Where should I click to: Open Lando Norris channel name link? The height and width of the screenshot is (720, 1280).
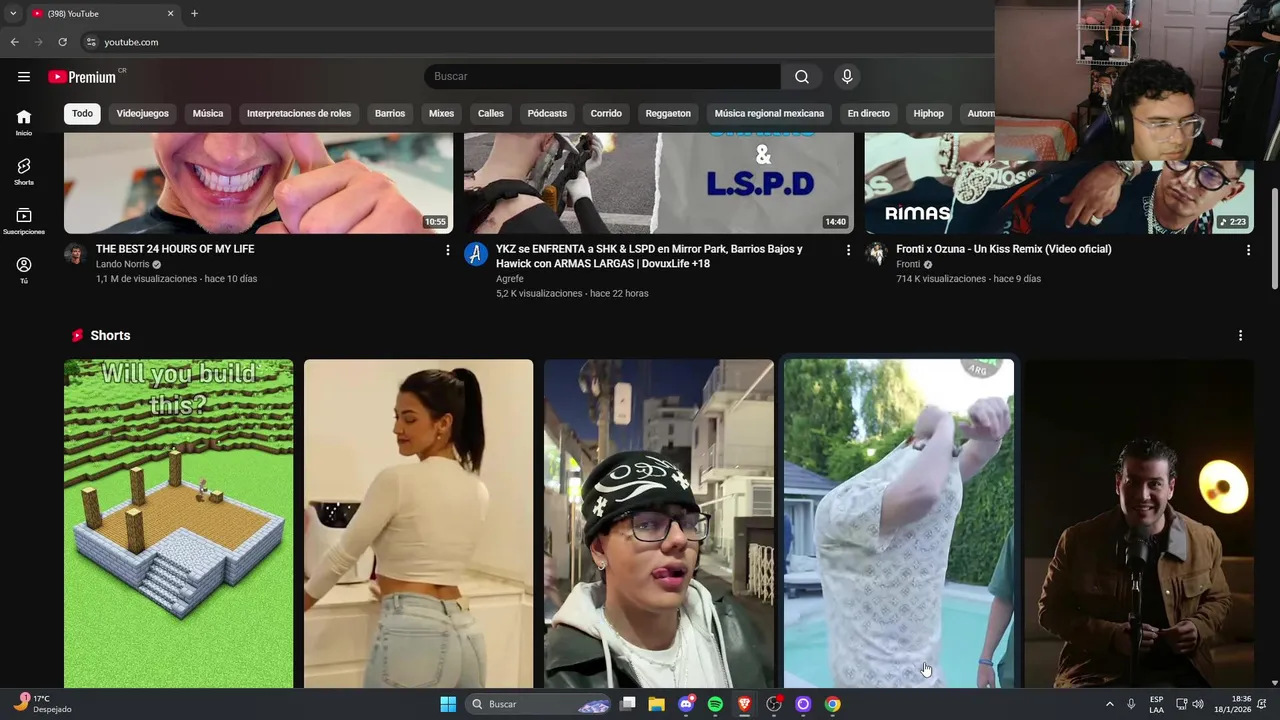(122, 264)
